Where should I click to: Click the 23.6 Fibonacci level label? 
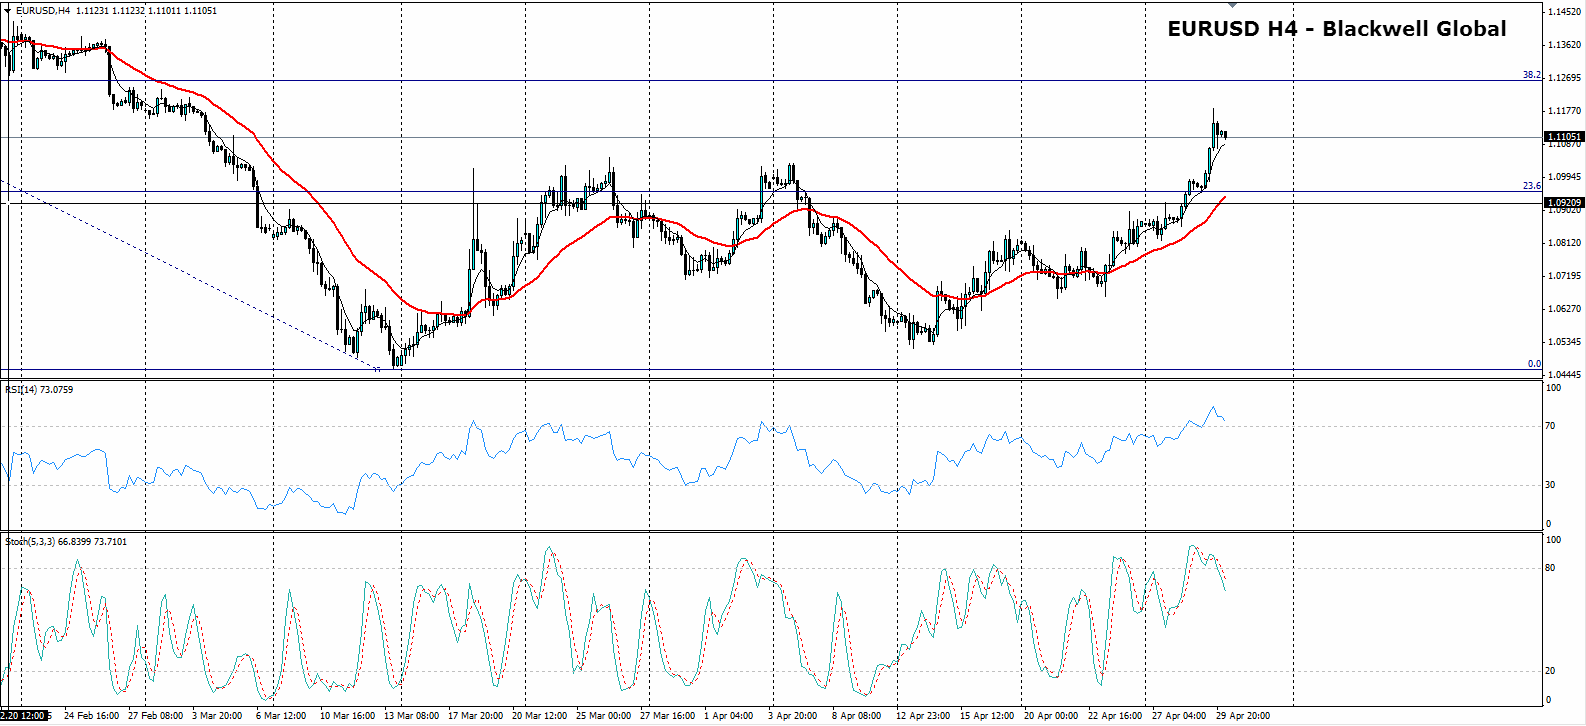1531,186
